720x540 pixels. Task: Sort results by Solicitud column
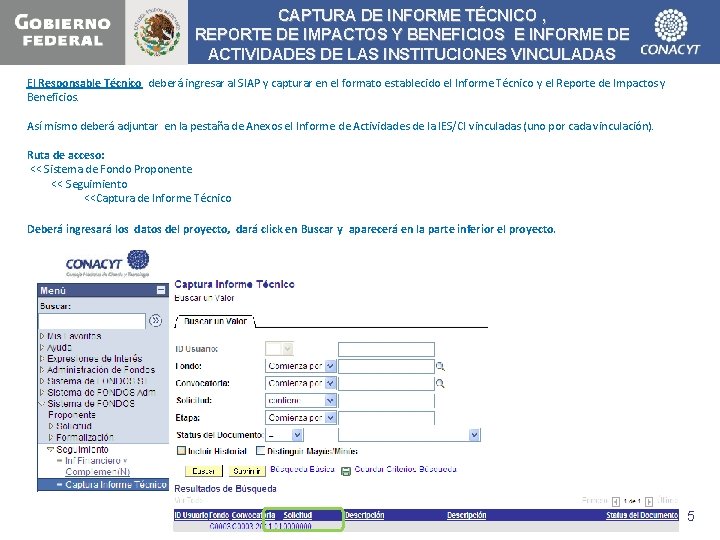tap(298, 515)
